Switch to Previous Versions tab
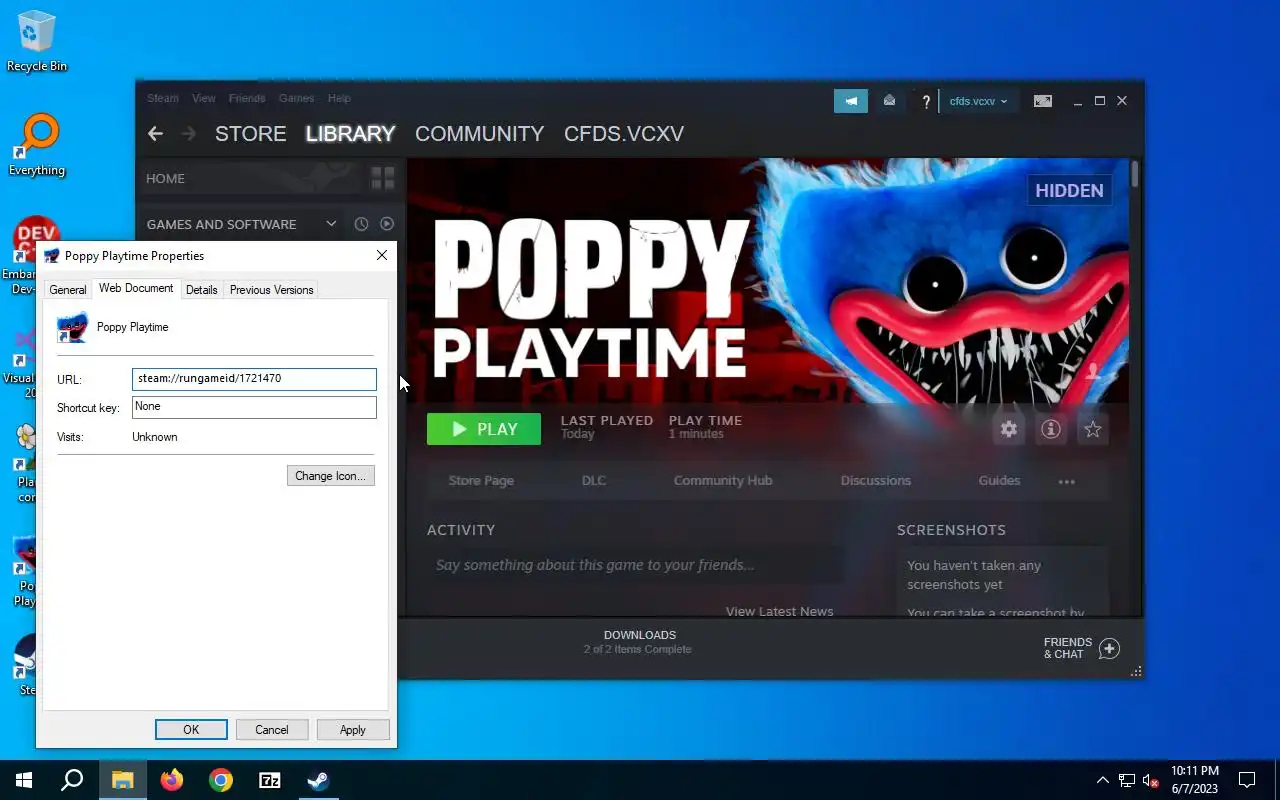The height and width of the screenshot is (800, 1280). tap(272, 290)
